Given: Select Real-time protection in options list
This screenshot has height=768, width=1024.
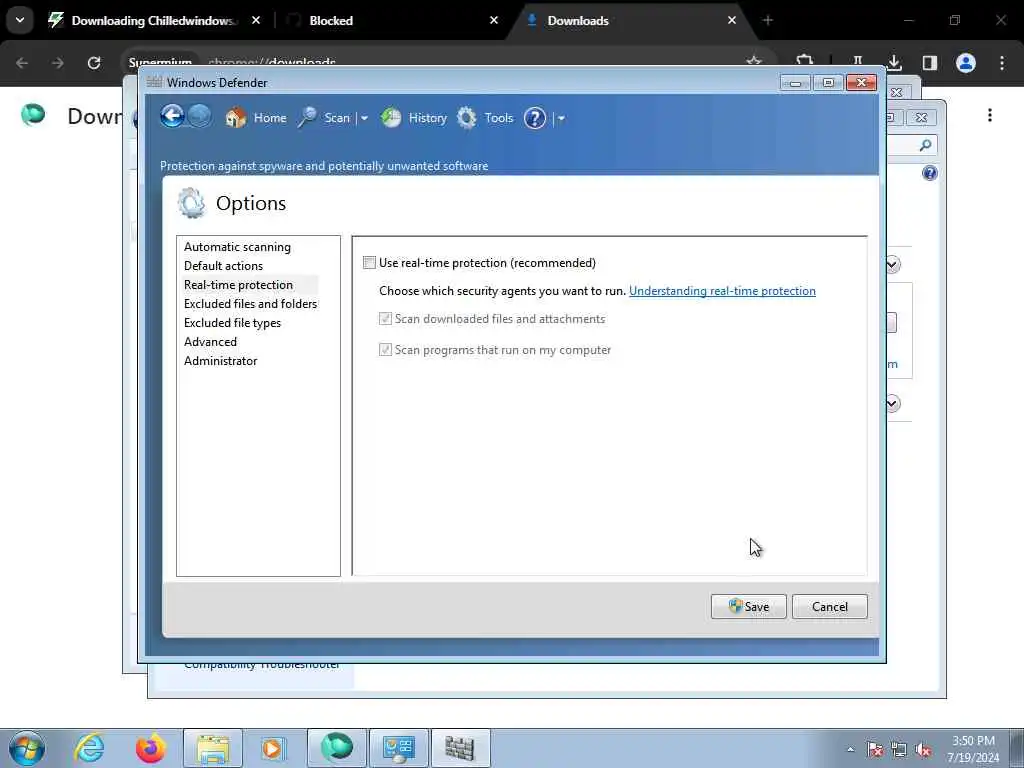Looking at the screenshot, I should click(x=238, y=285).
